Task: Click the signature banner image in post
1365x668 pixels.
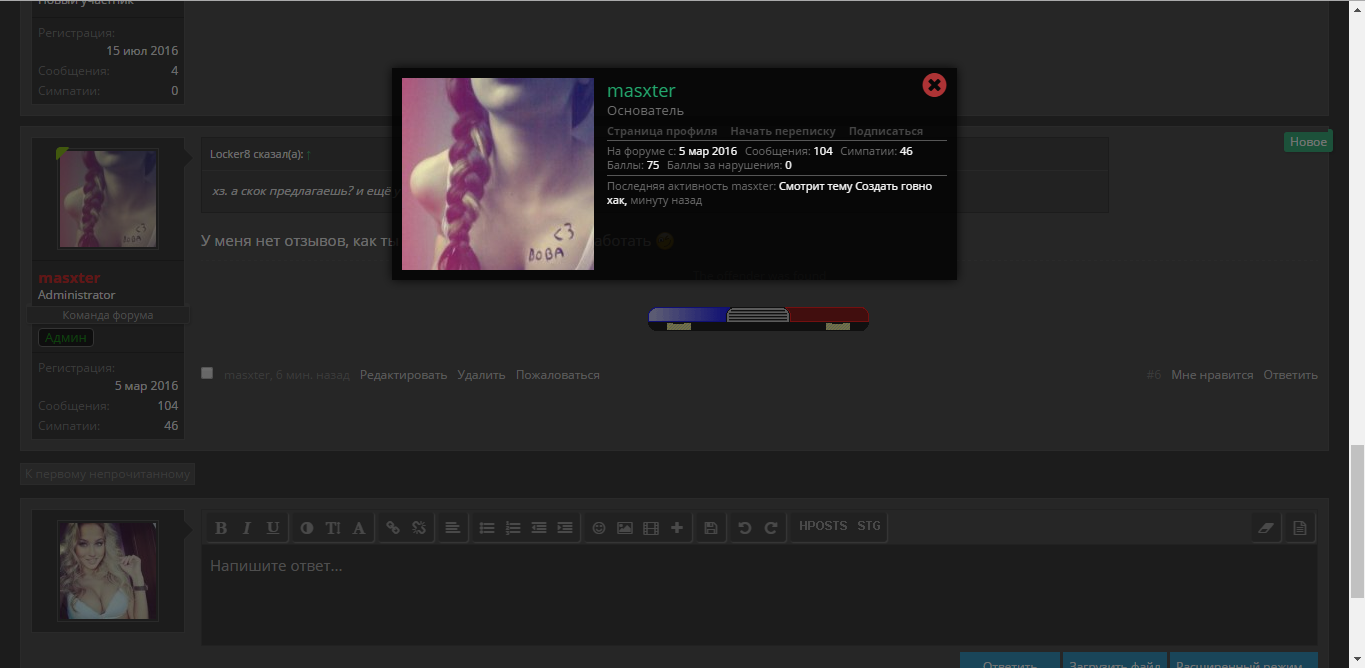Action: pos(759,318)
